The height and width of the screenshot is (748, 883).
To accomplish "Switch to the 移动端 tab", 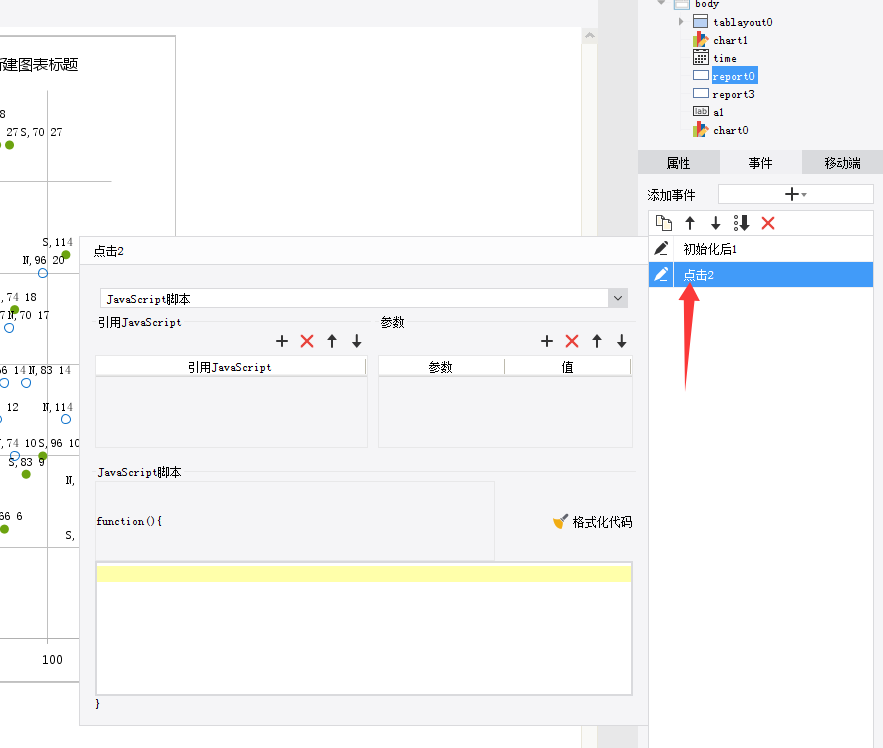I will [x=842, y=163].
